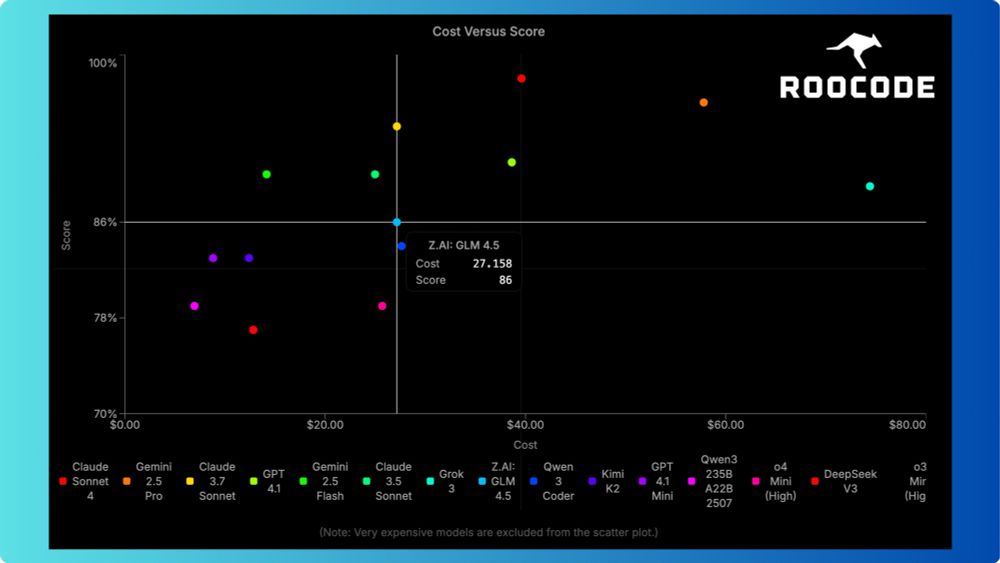This screenshot has width=1000, height=563.
Task: Click the note about very expensive models excluded
Action: click(489, 532)
